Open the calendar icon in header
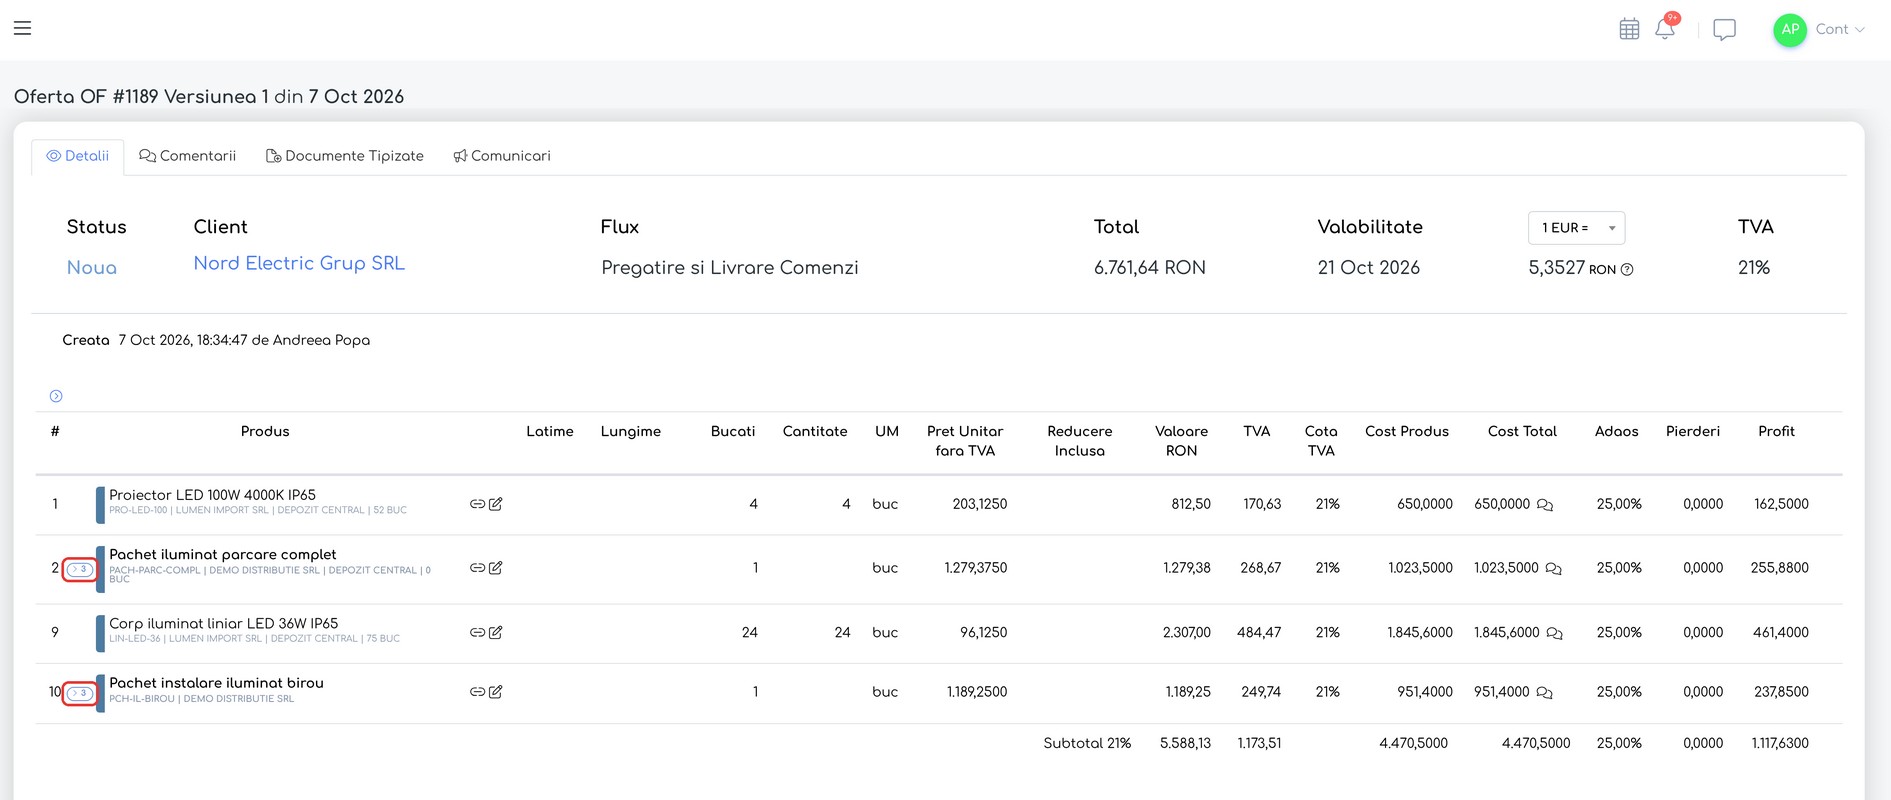This screenshot has width=1891, height=800. click(1629, 29)
